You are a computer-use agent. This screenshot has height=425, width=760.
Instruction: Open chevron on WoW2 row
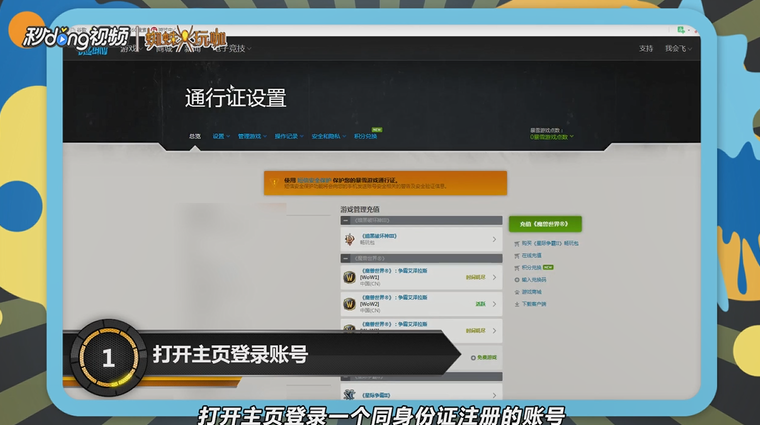coord(494,304)
